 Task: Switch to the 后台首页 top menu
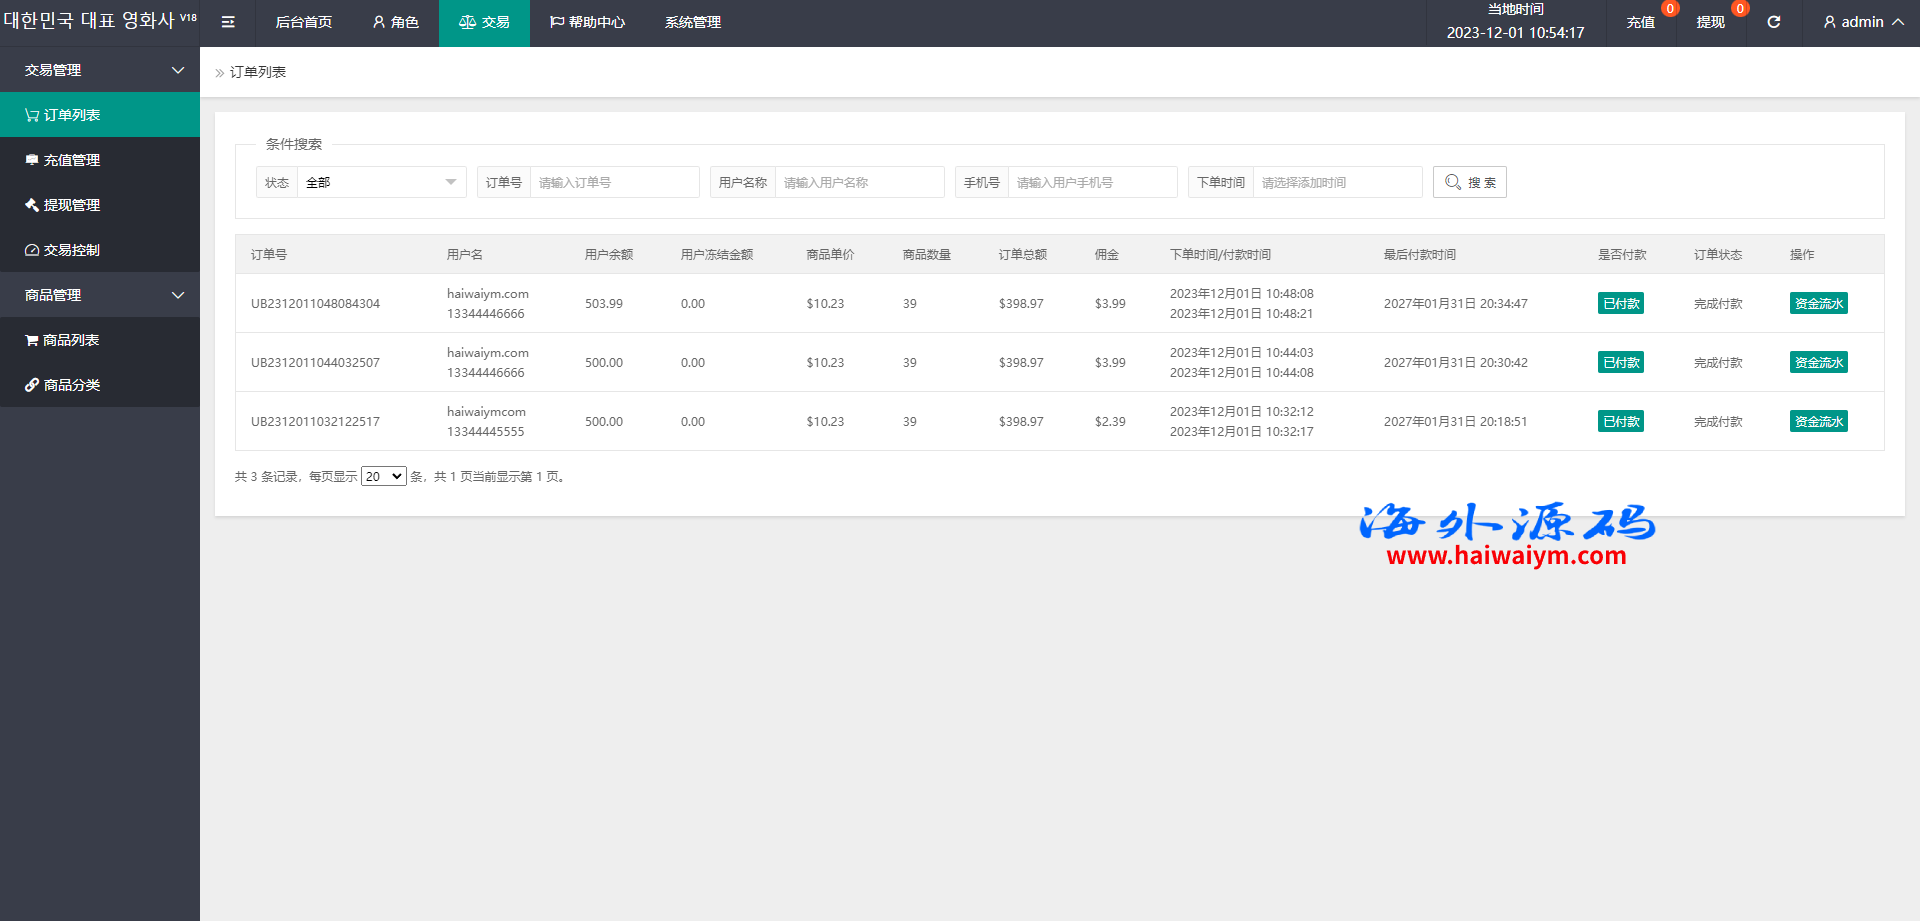point(303,22)
